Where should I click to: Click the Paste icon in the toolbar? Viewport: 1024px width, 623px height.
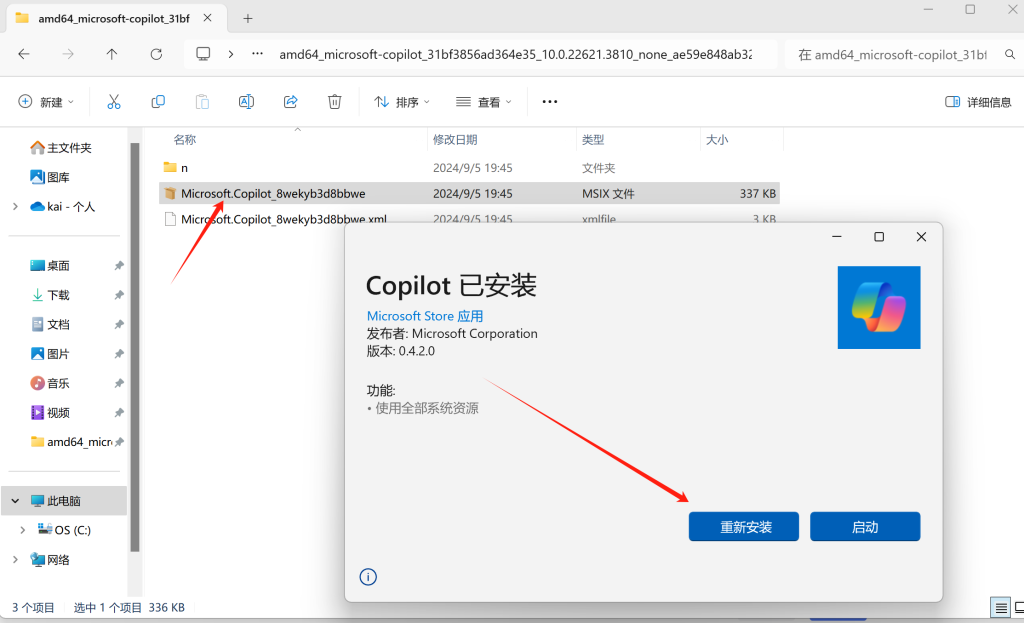(202, 101)
